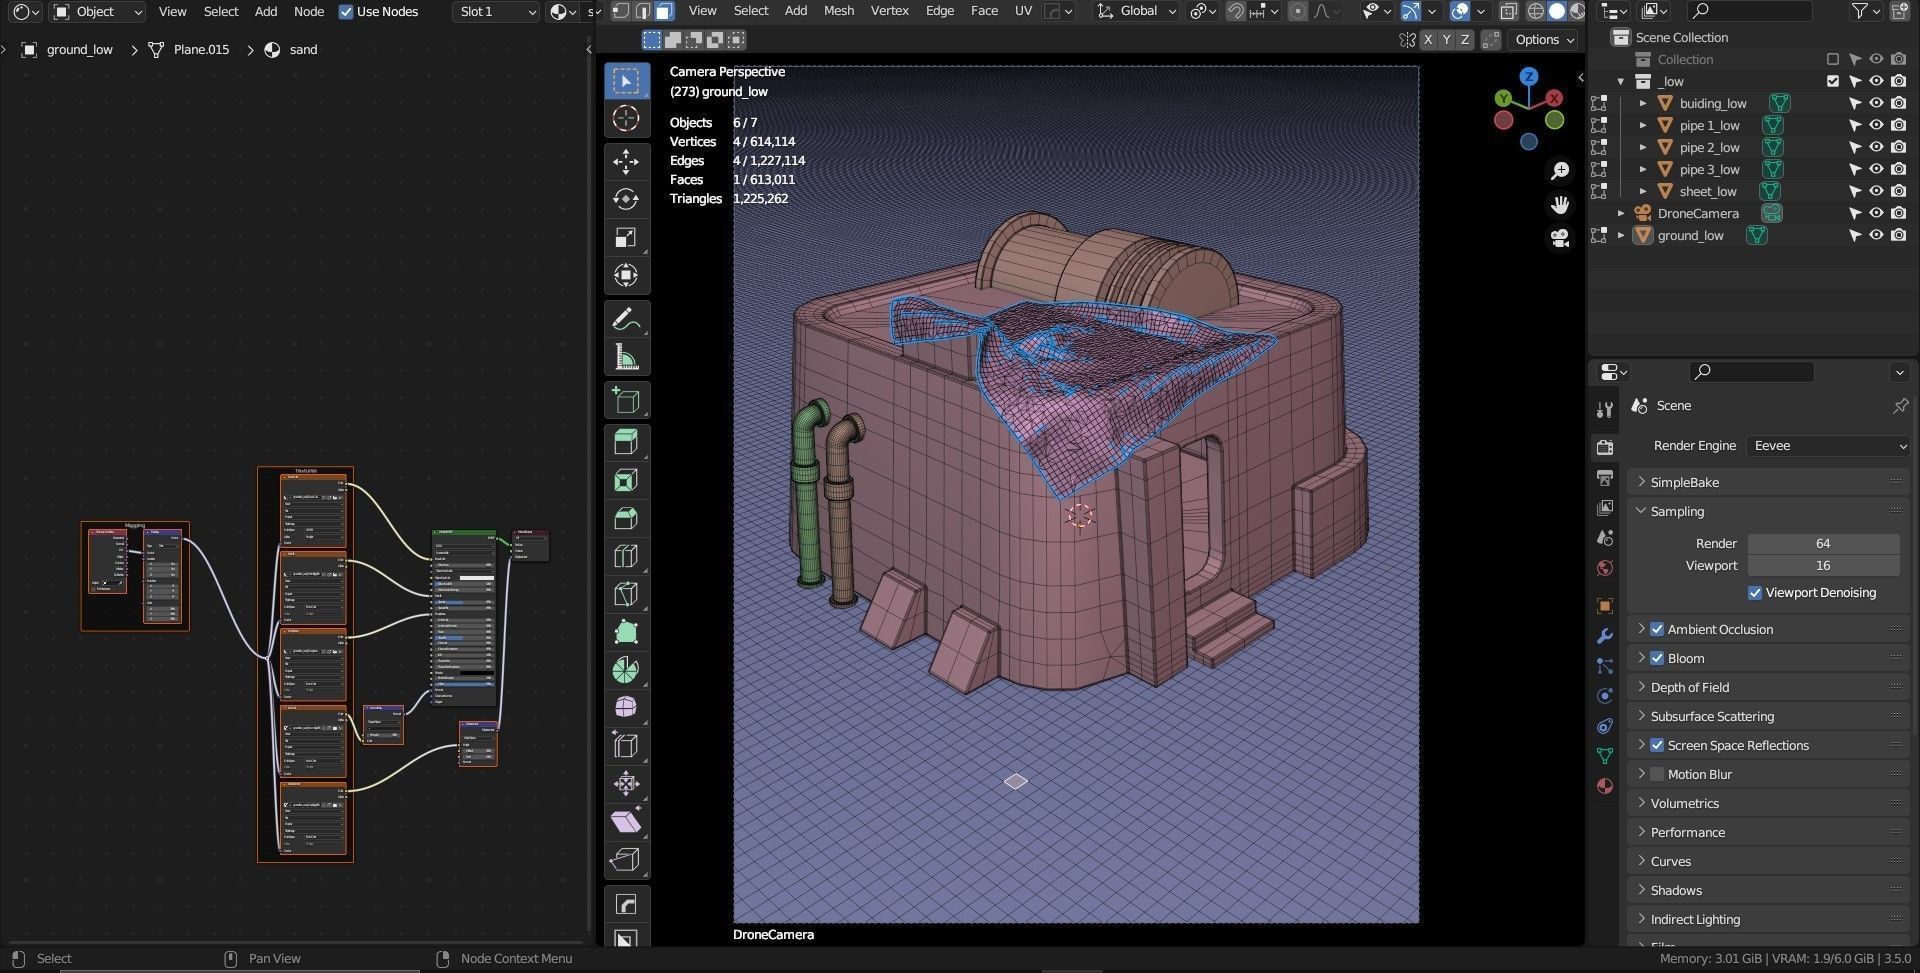Click the viewport pan hand icon
Screen dimensions: 1920x973
(x=1559, y=204)
